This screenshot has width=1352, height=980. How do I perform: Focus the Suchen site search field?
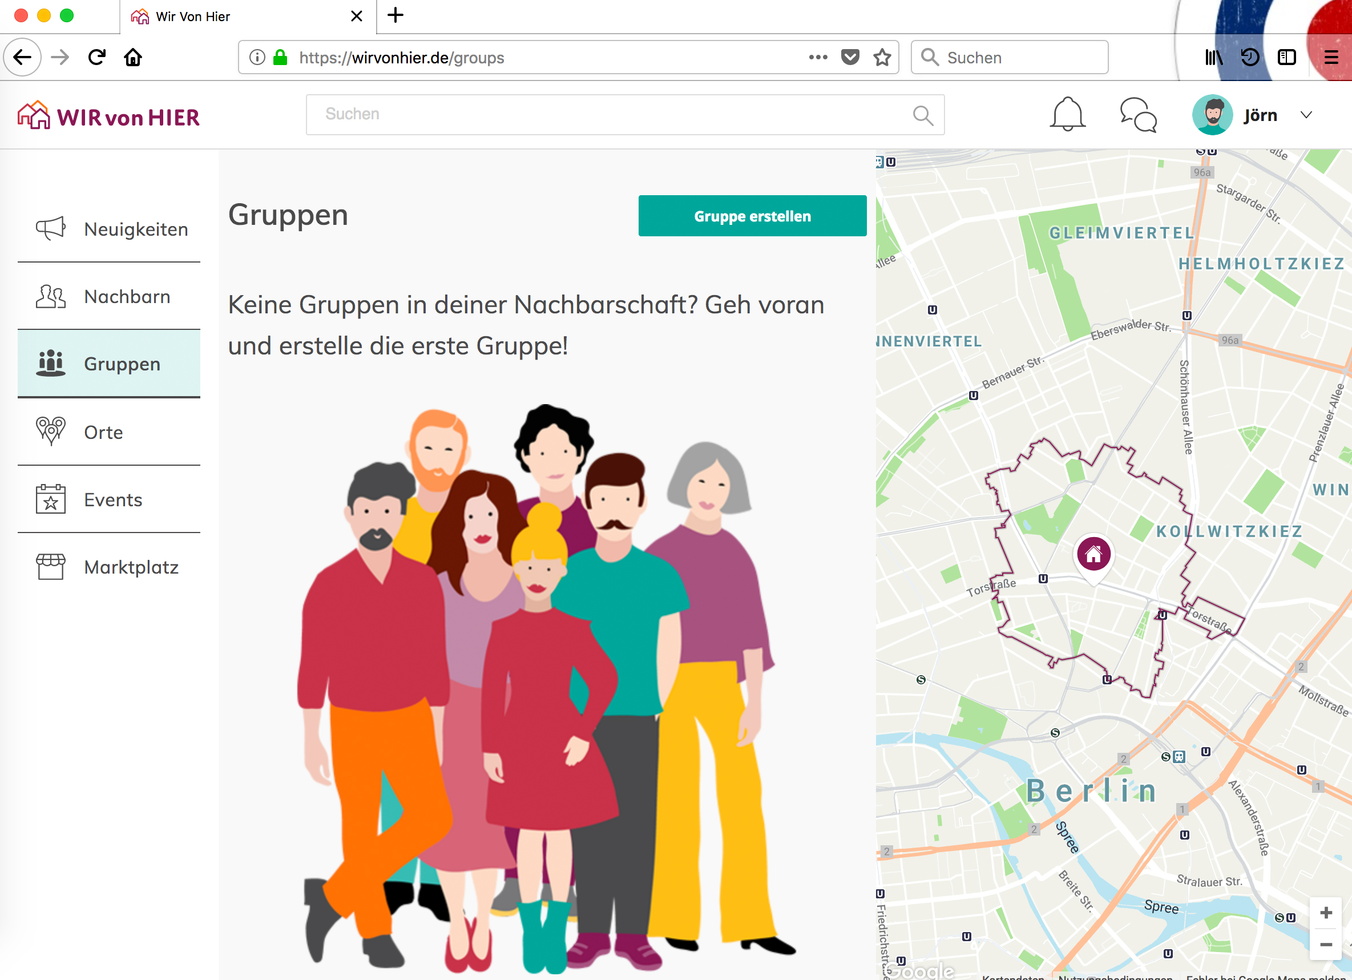coord(610,115)
